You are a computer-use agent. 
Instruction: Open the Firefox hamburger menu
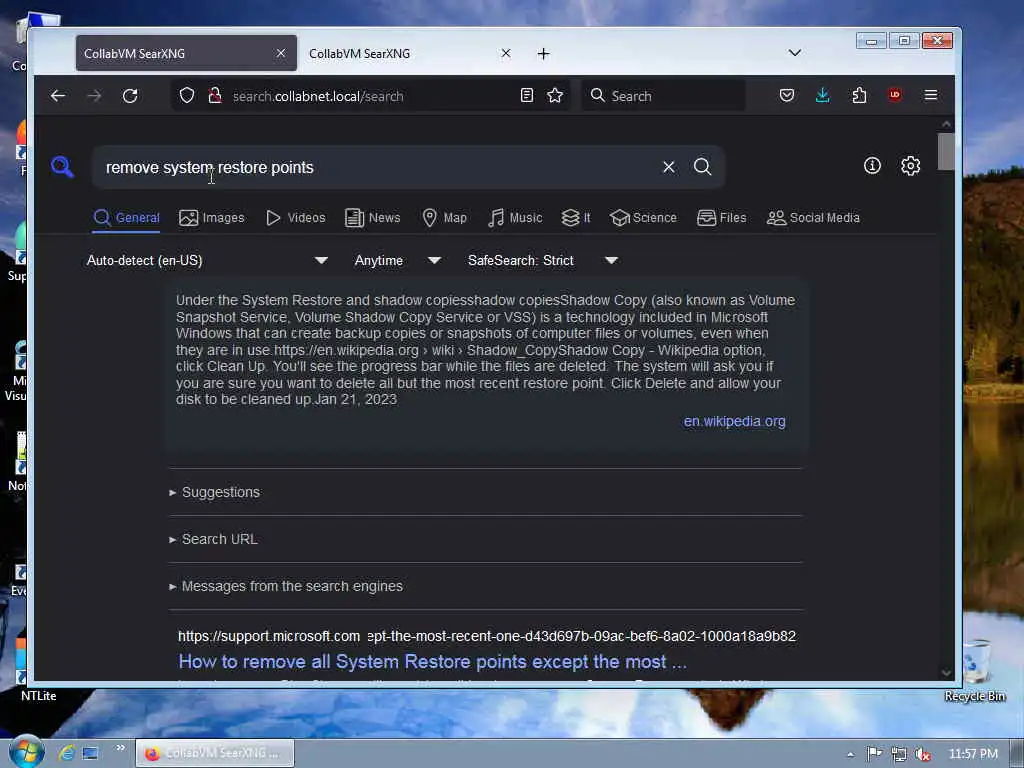point(931,95)
